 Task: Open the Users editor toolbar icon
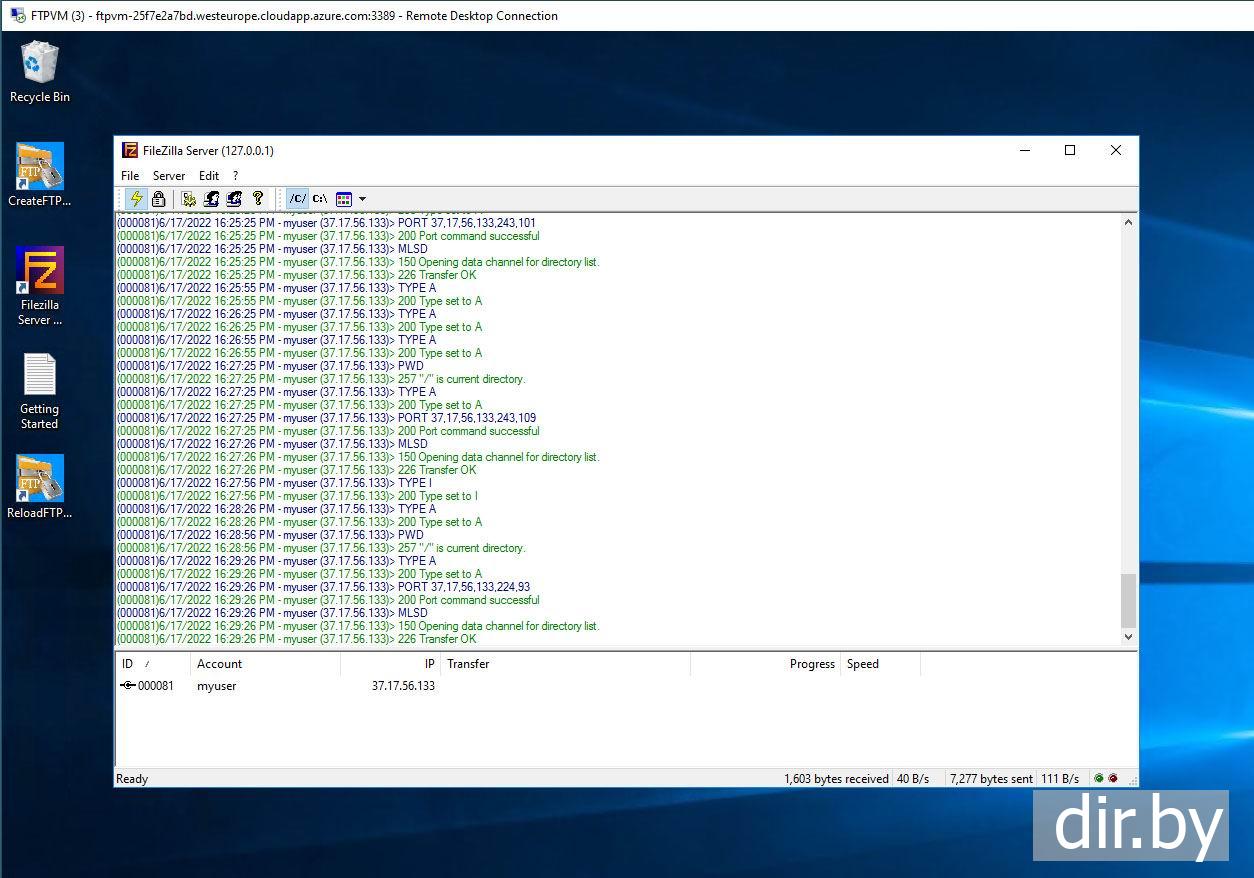coord(211,199)
